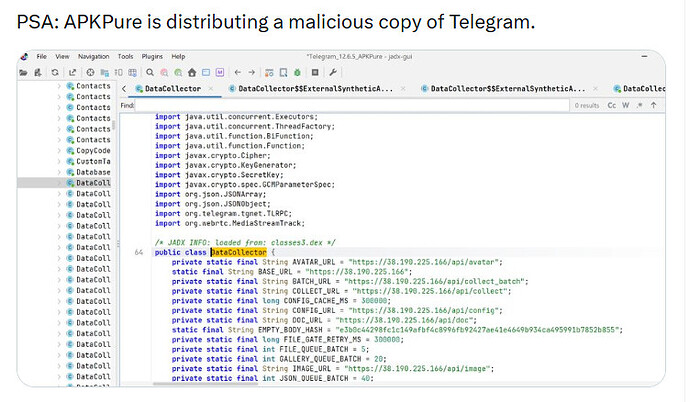This screenshot has width=690, height=402.
Task: Click the class icon beside Database
Action: tap(70, 172)
